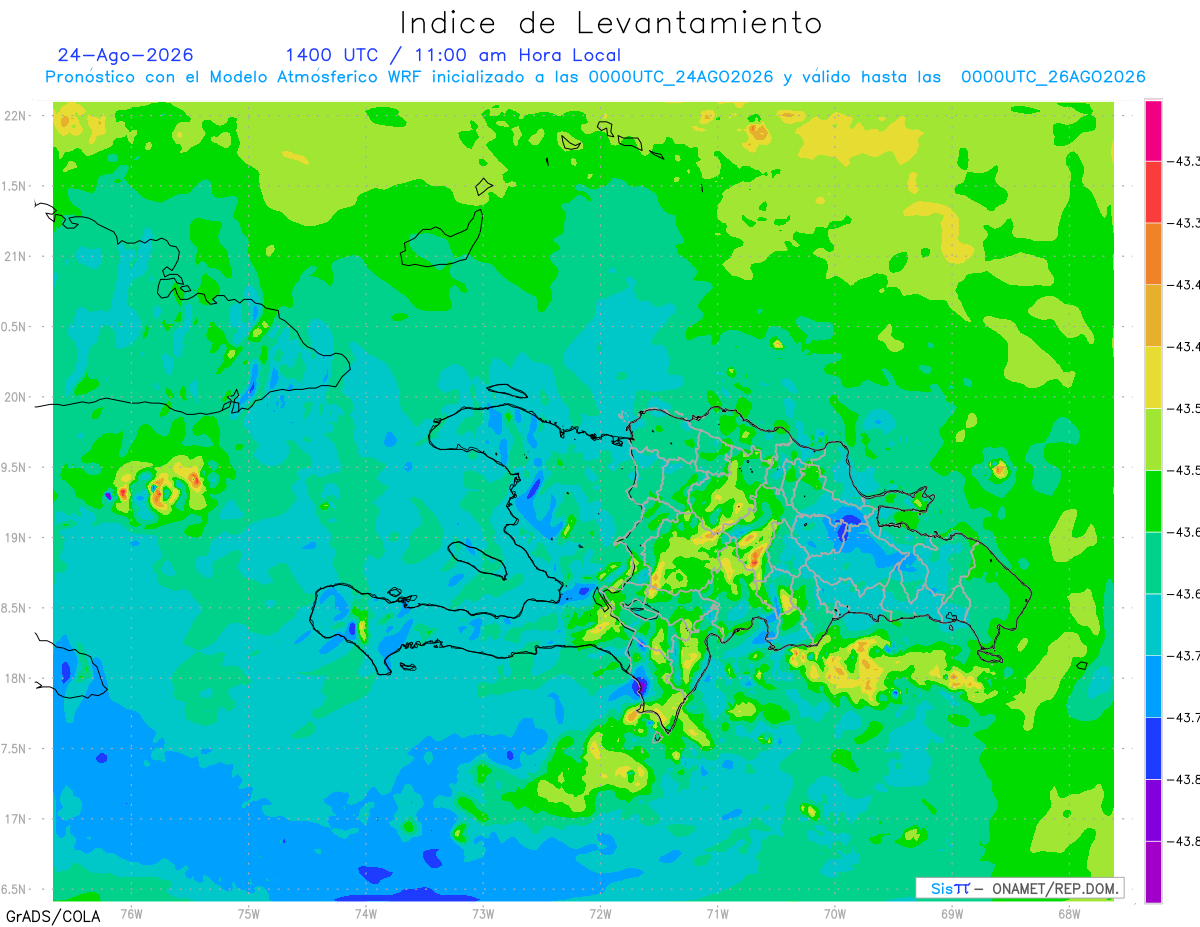1200x927 pixels.
Task: Click the truncated '9.5N' latitude label
Action: [x=13, y=468]
